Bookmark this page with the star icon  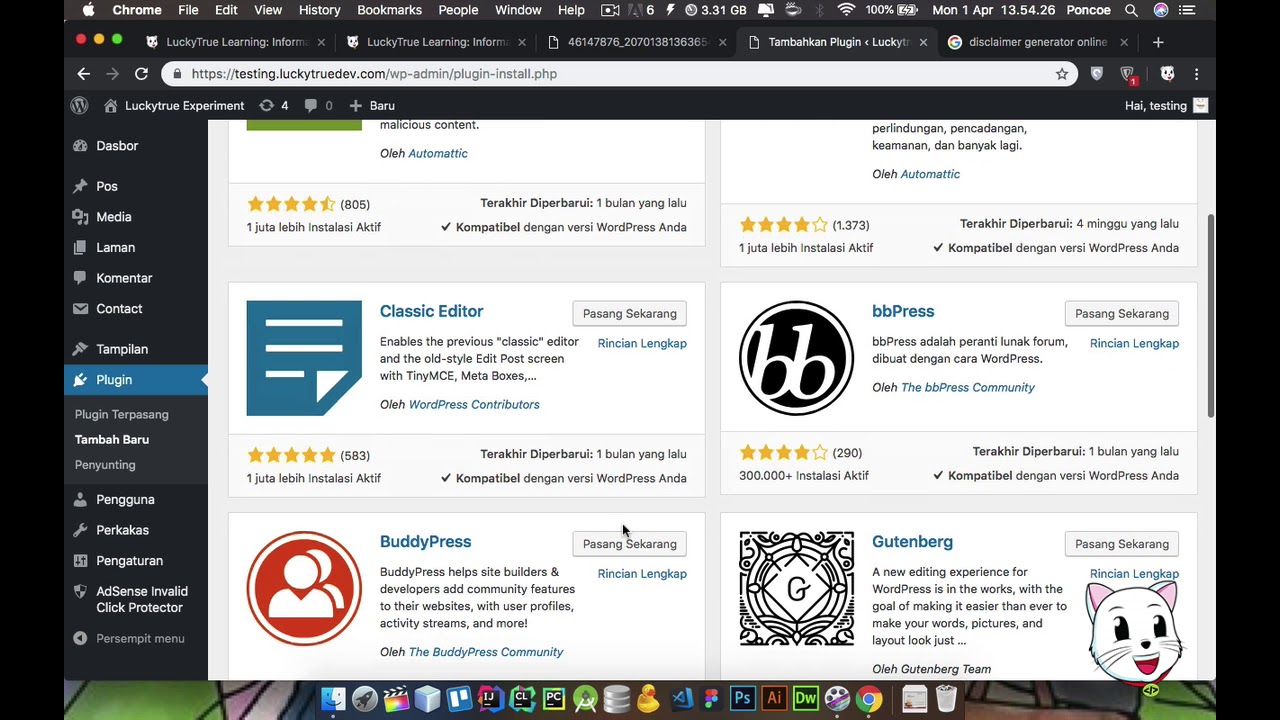(1062, 74)
